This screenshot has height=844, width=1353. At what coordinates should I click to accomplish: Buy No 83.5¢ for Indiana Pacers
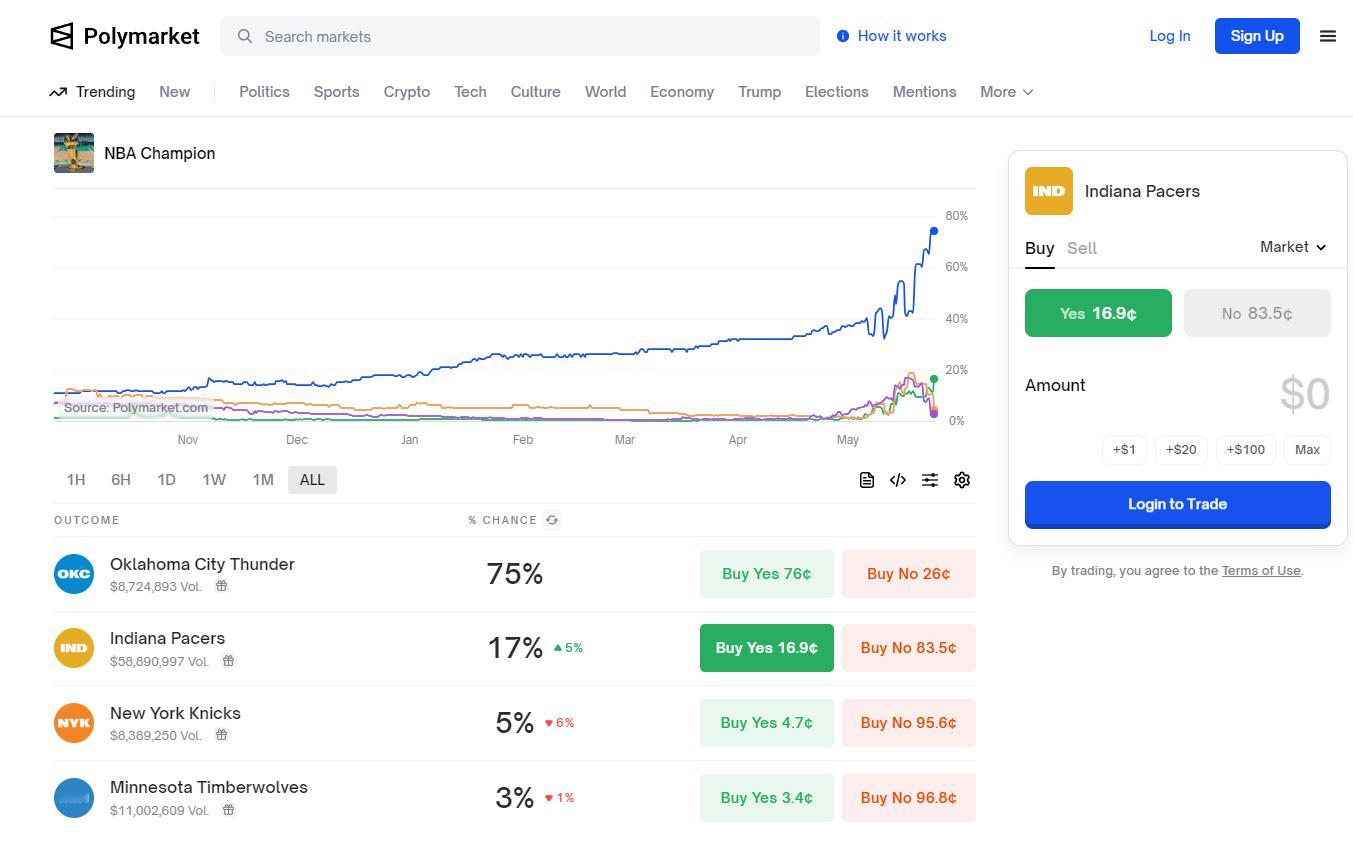[909, 648]
